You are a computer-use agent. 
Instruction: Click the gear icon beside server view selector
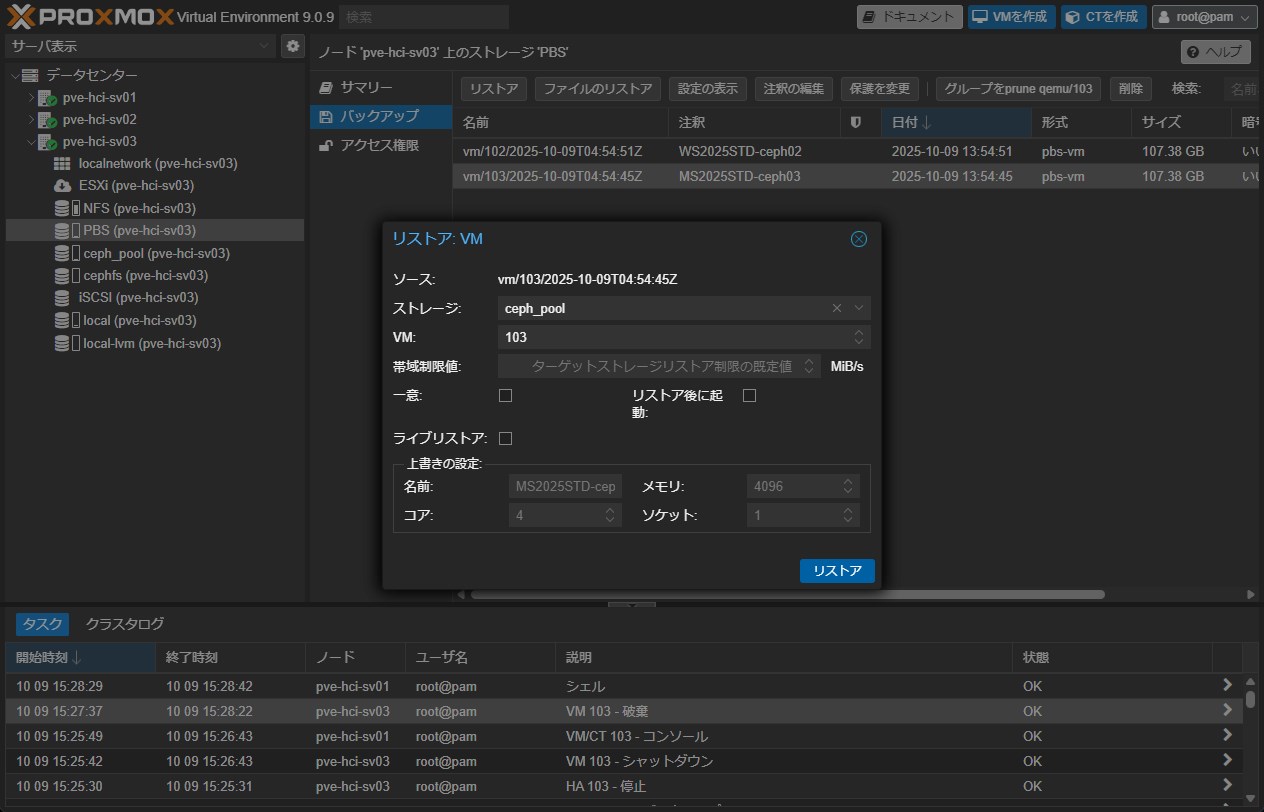292,46
